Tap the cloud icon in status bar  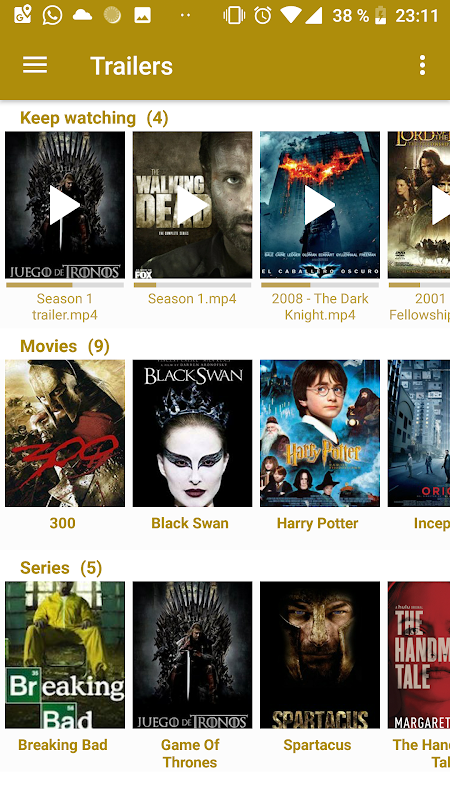point(82,15)
